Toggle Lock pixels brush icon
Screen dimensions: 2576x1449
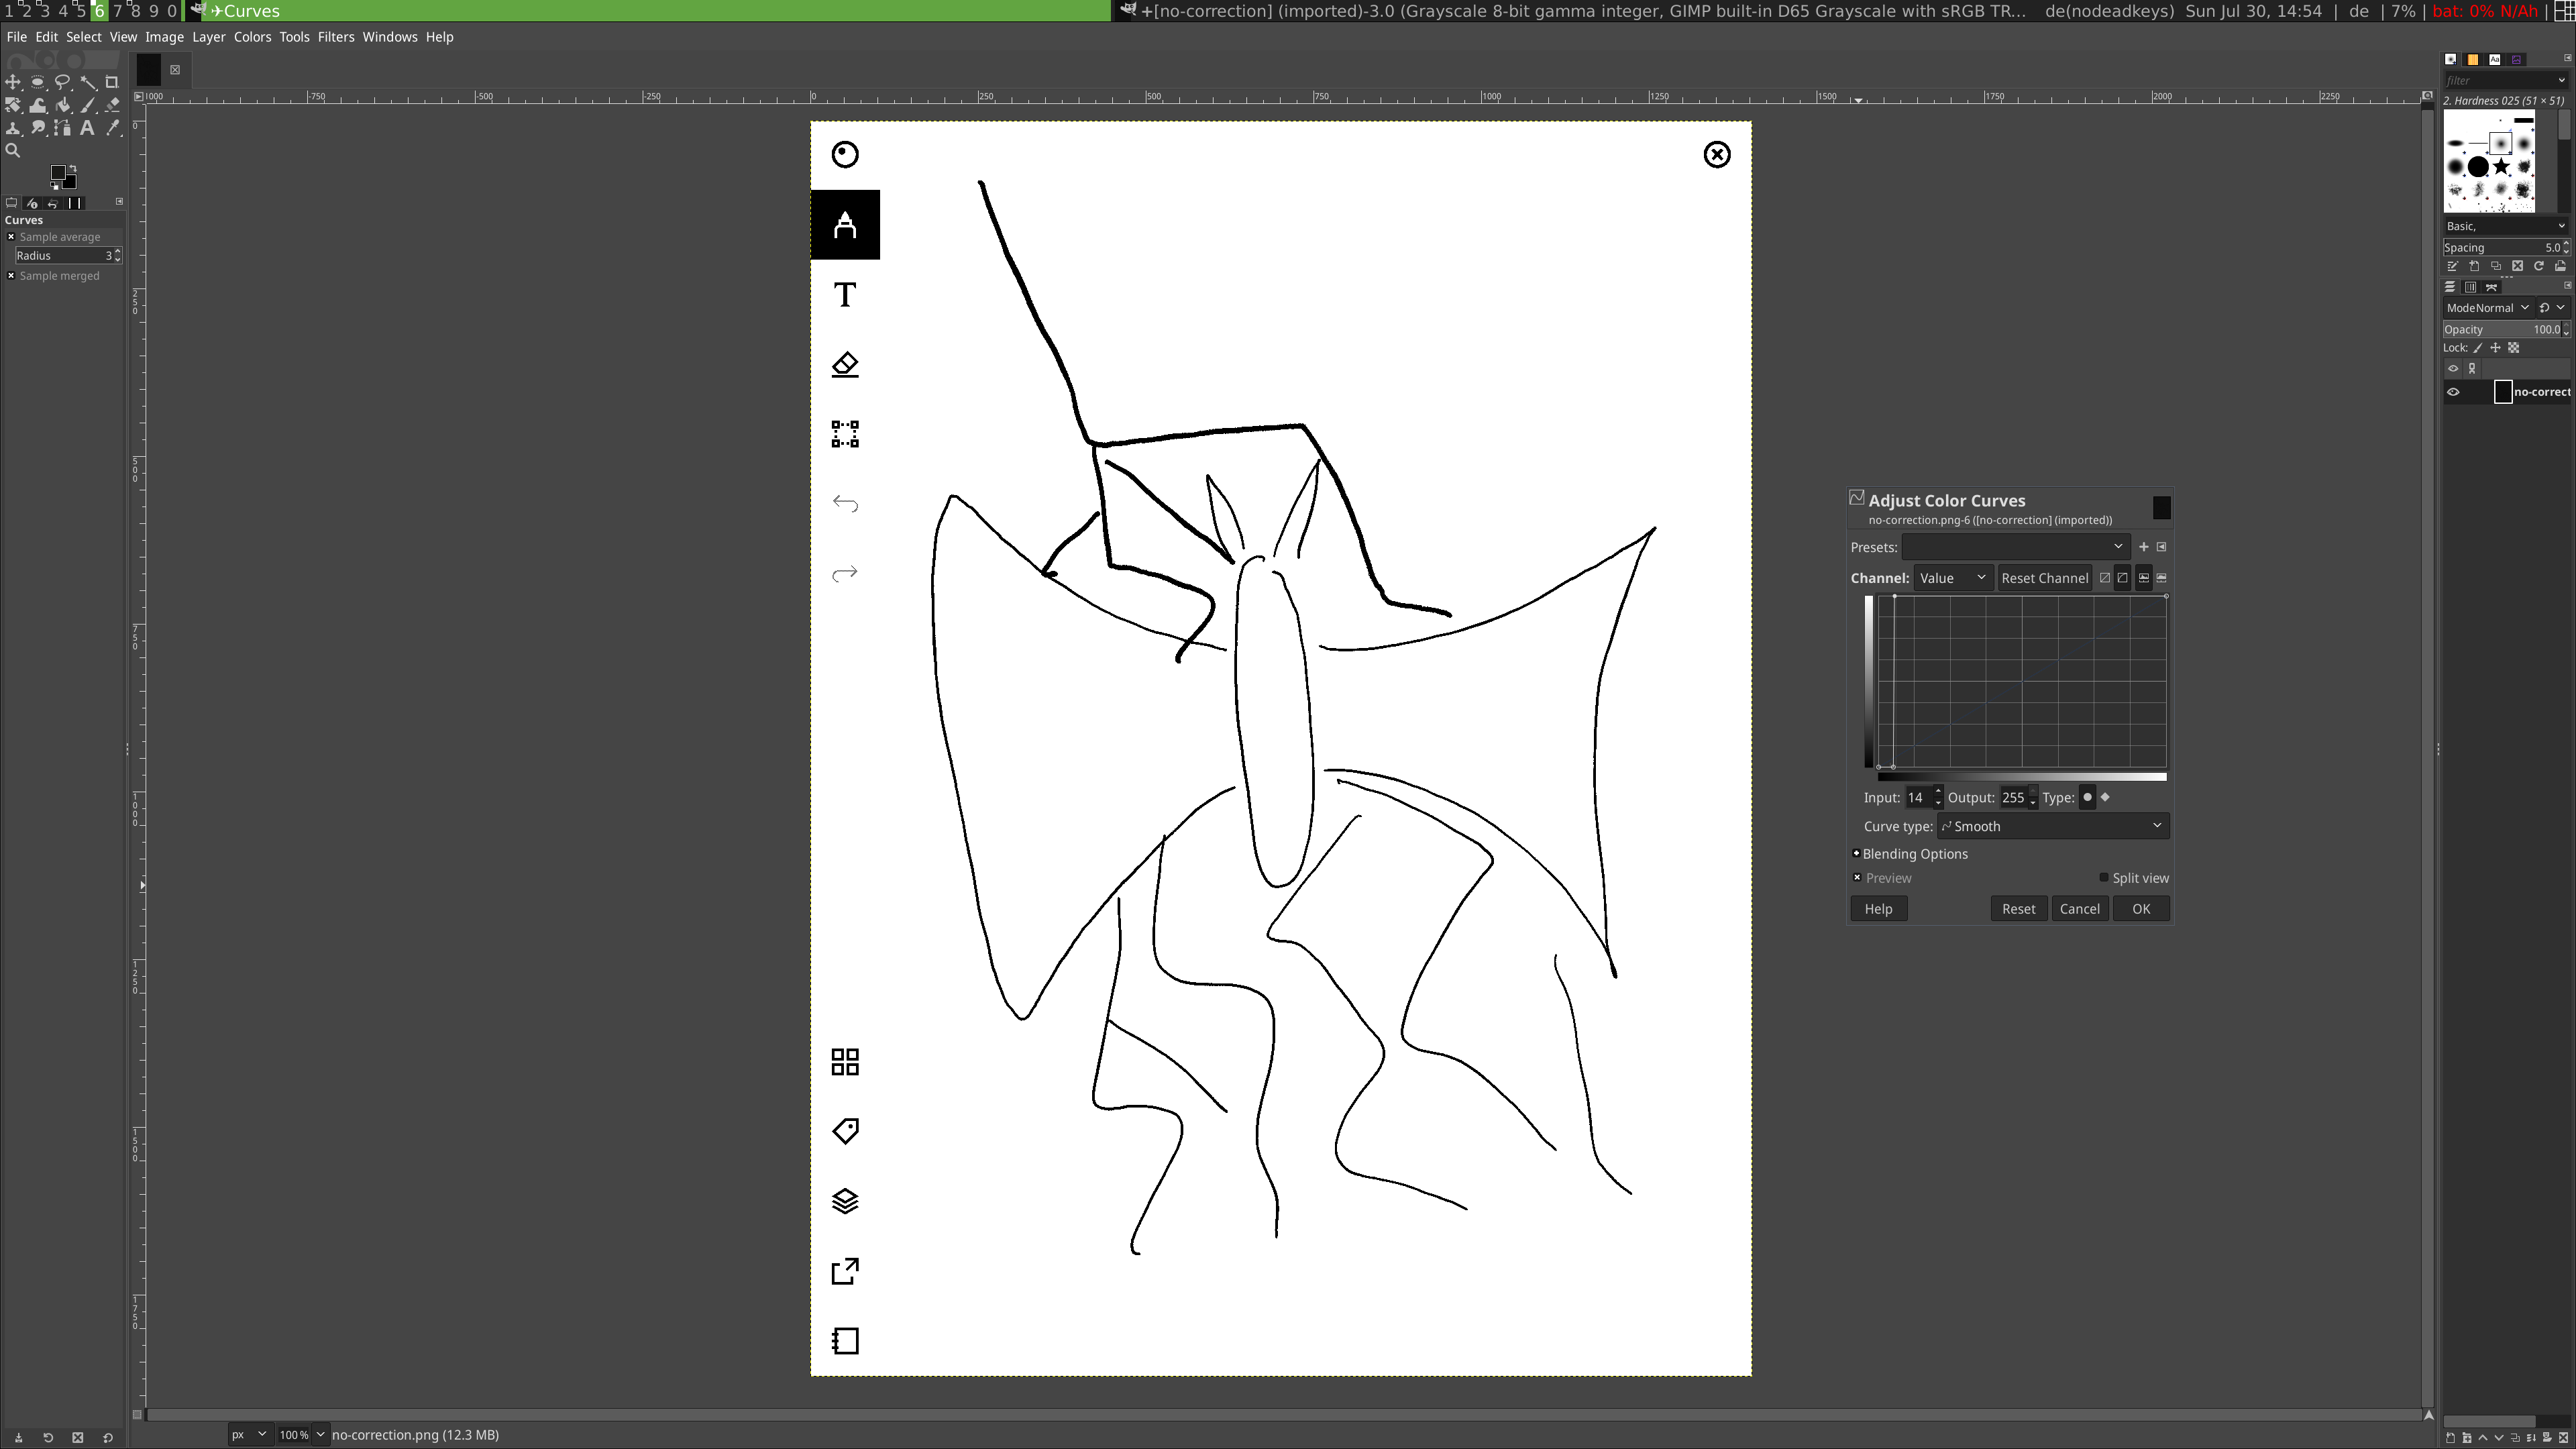[2478, 347]
